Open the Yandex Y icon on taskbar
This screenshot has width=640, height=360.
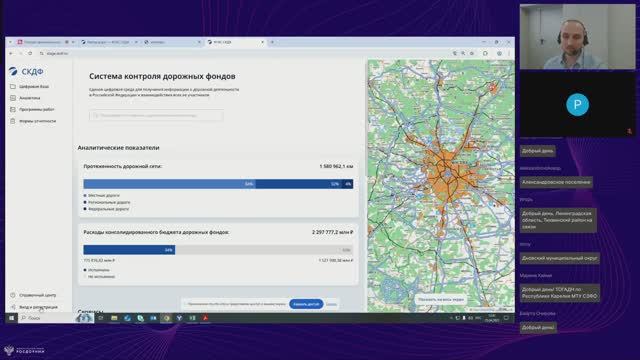pyautogui.click(x=179, y=318)
